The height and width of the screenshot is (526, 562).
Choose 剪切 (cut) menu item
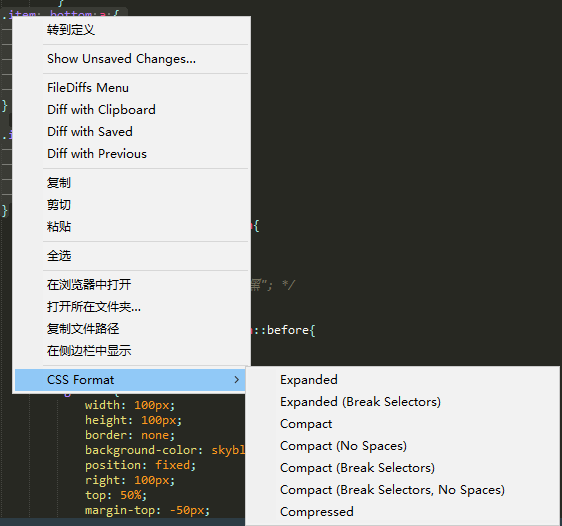tap(131, 205)
